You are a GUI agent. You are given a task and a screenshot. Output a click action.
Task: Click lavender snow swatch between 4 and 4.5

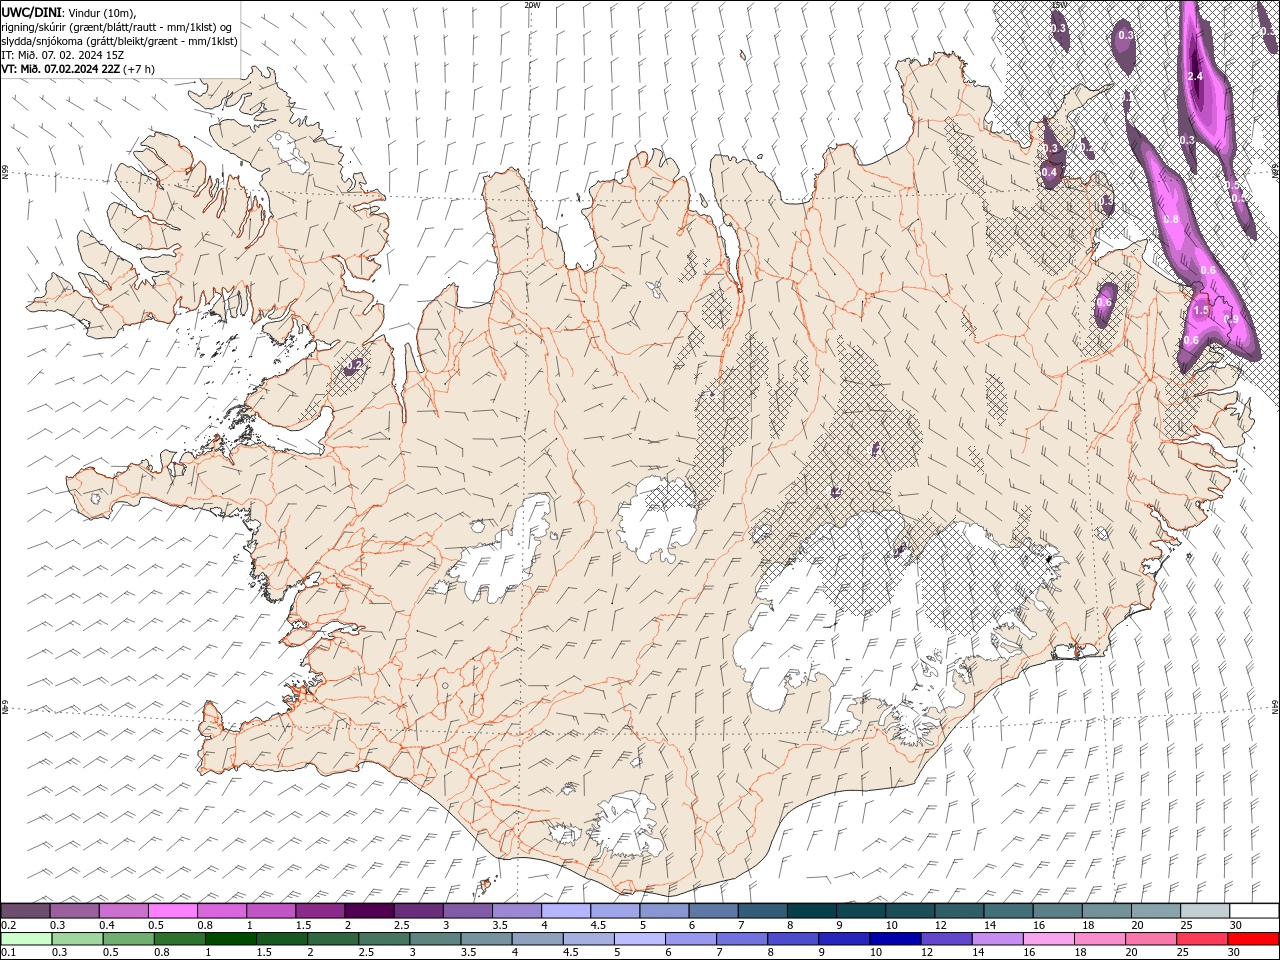coord(566,911)
